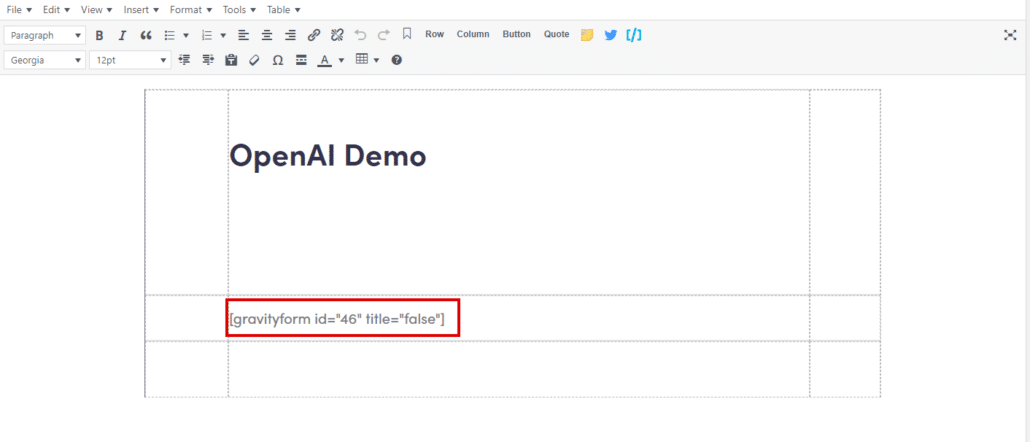Open the Table menu
This screenshot has height=442, width=1030.
pyautogui.click(x=284, y=10)
